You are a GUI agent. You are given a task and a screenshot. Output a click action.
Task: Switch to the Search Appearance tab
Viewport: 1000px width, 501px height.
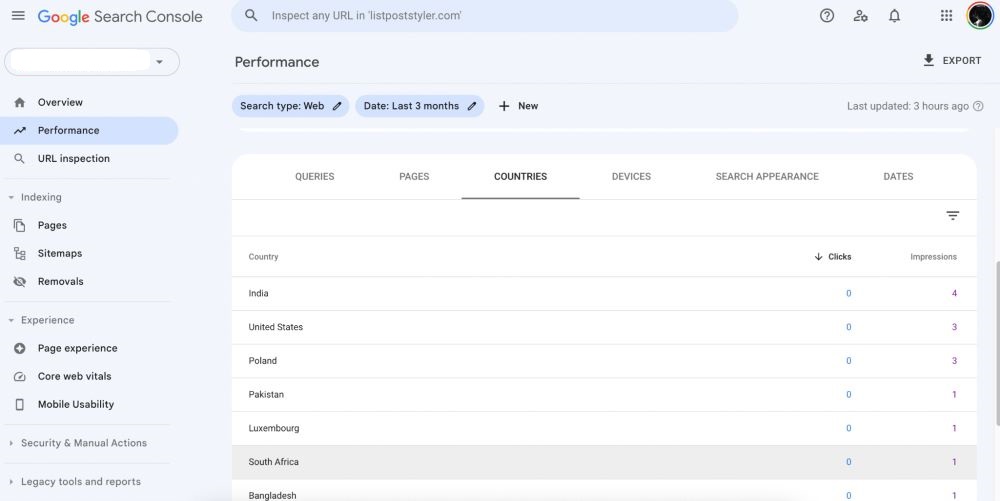point(767,177)
